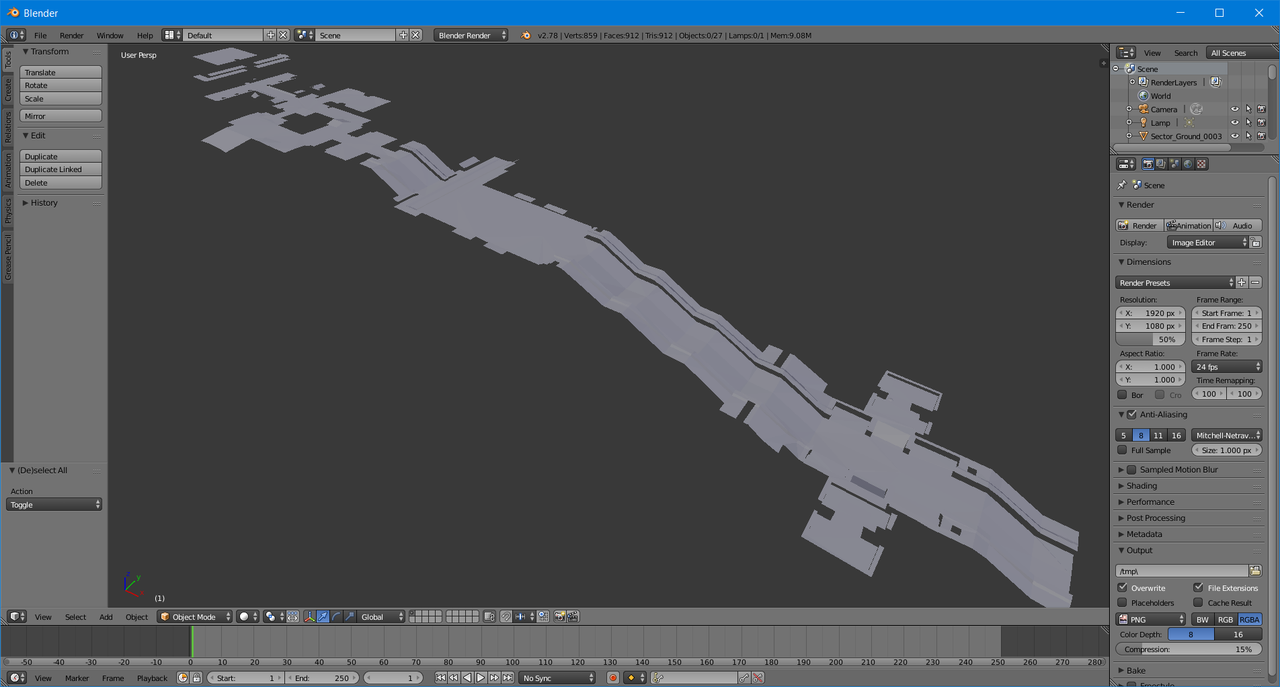The height and width of the screenshot is (687, 1280).
Task: Open the Image Editor display dropdown
Action: pyautogui.click(x=1209, y=243)
